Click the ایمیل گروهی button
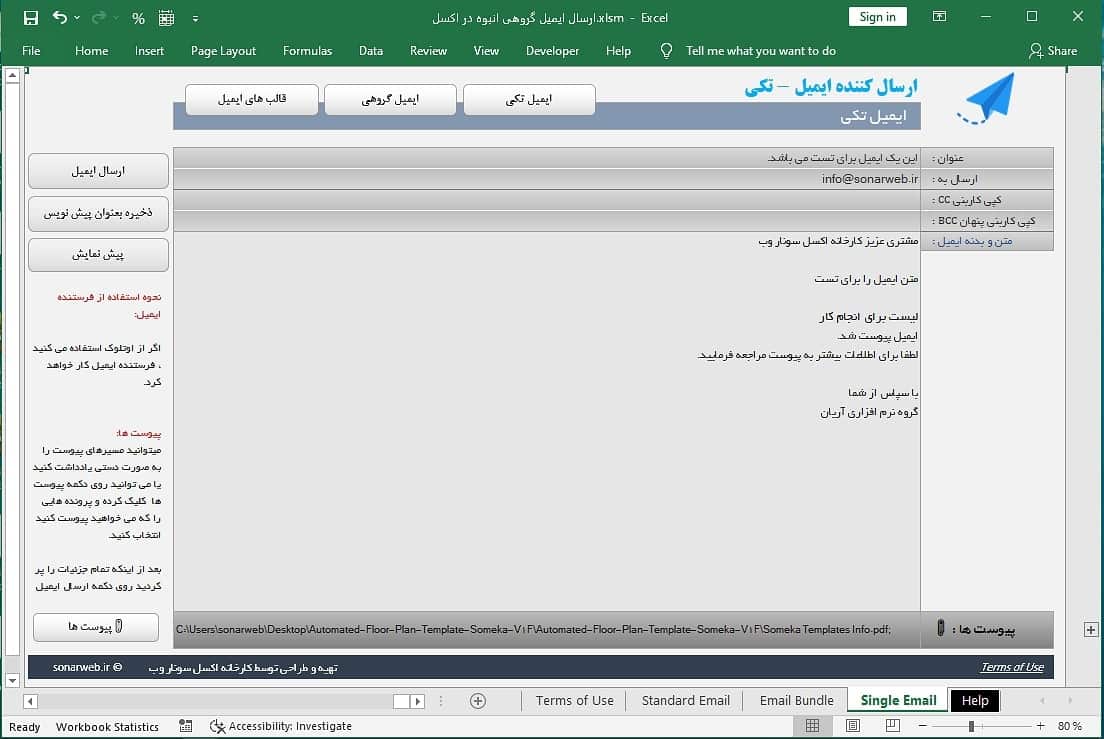1104x739 pixels. tap(390, 99)
